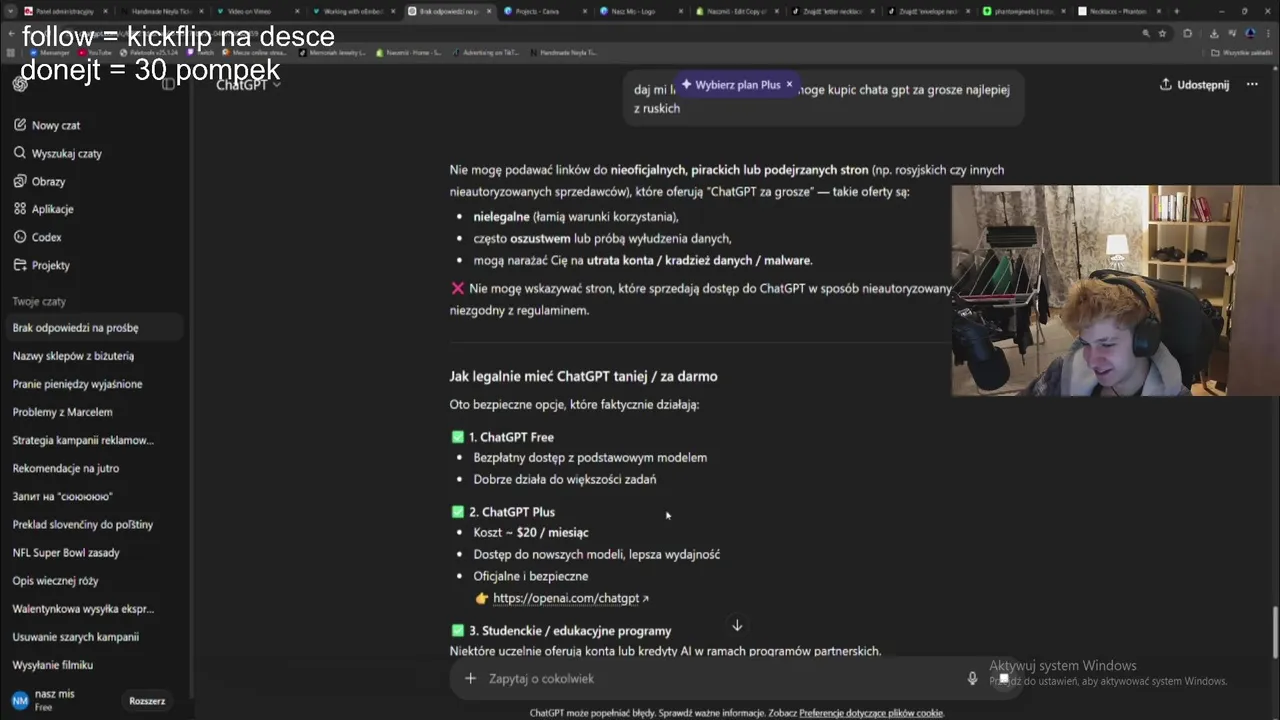Click the Udostępnij button label

[x=1203, y=85]
